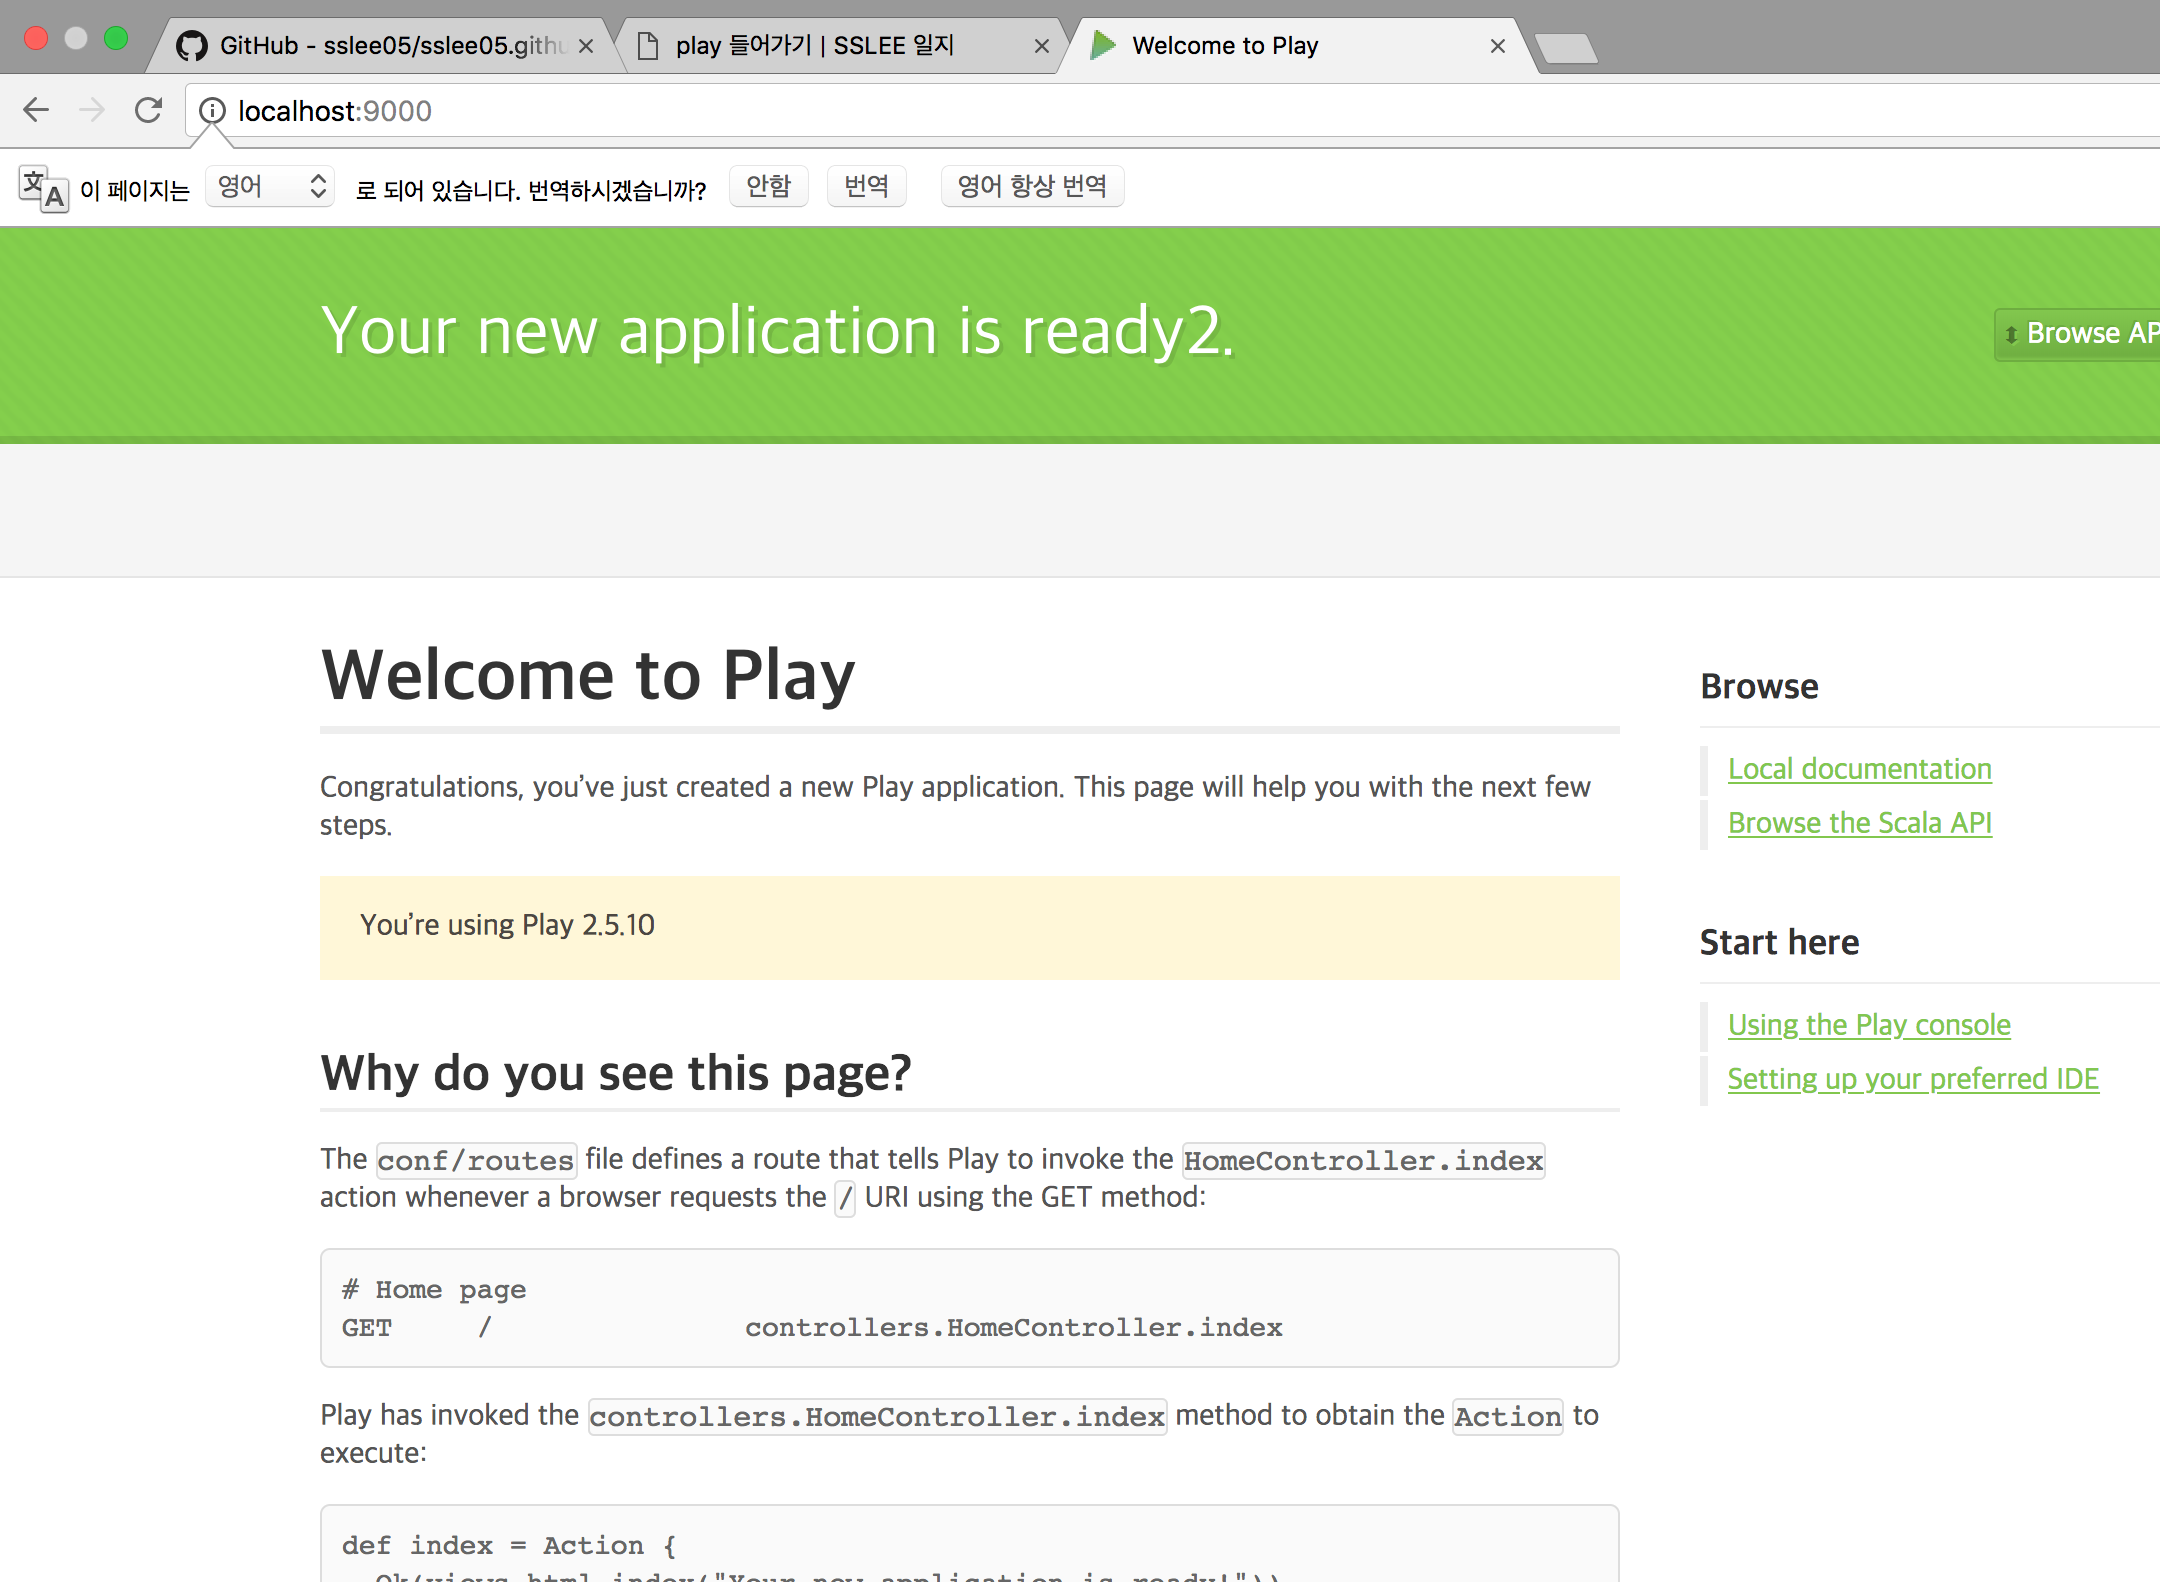Click the conf/routes inline code
Screen dimensions: 2160x1582
pos(476,1161)
